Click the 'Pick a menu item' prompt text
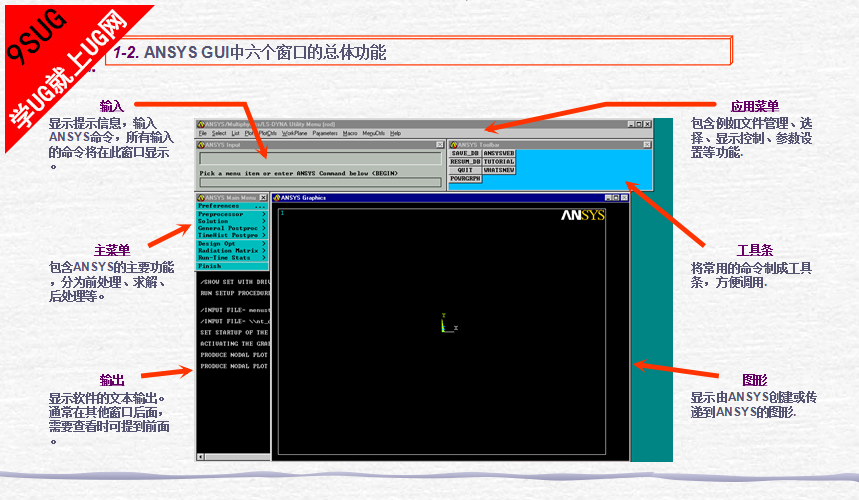Image resolution: width=859 pixels, height=500 pixels. (299, 173)
